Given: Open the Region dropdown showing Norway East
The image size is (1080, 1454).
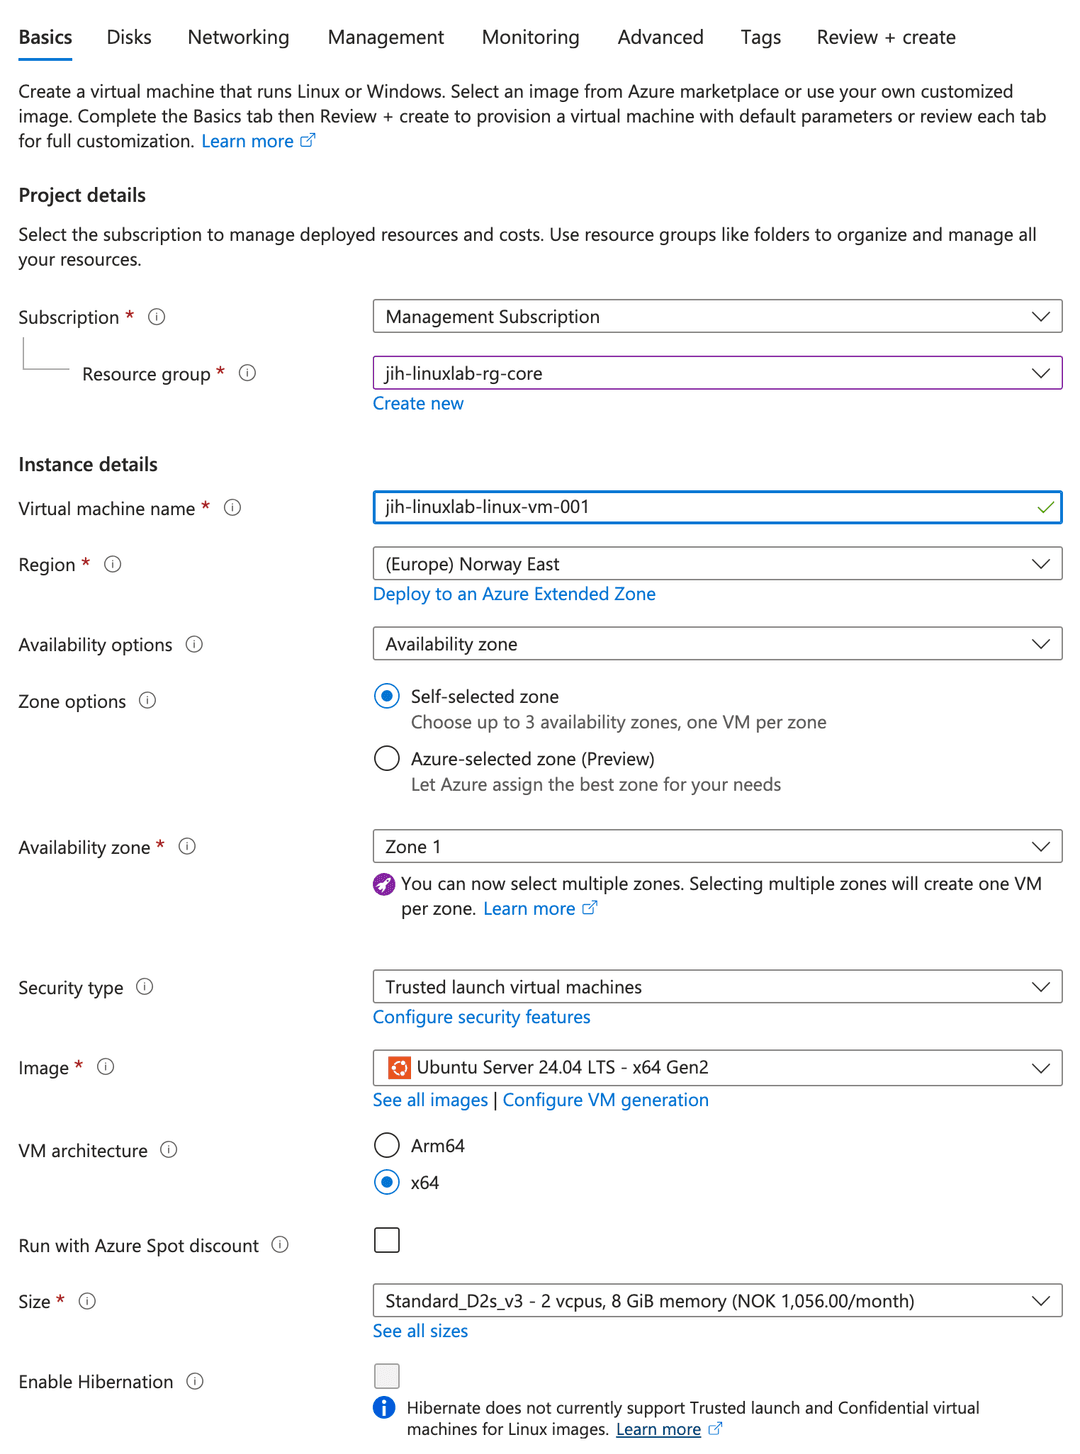Looking at the screenshot, I should tap(716, 564).
